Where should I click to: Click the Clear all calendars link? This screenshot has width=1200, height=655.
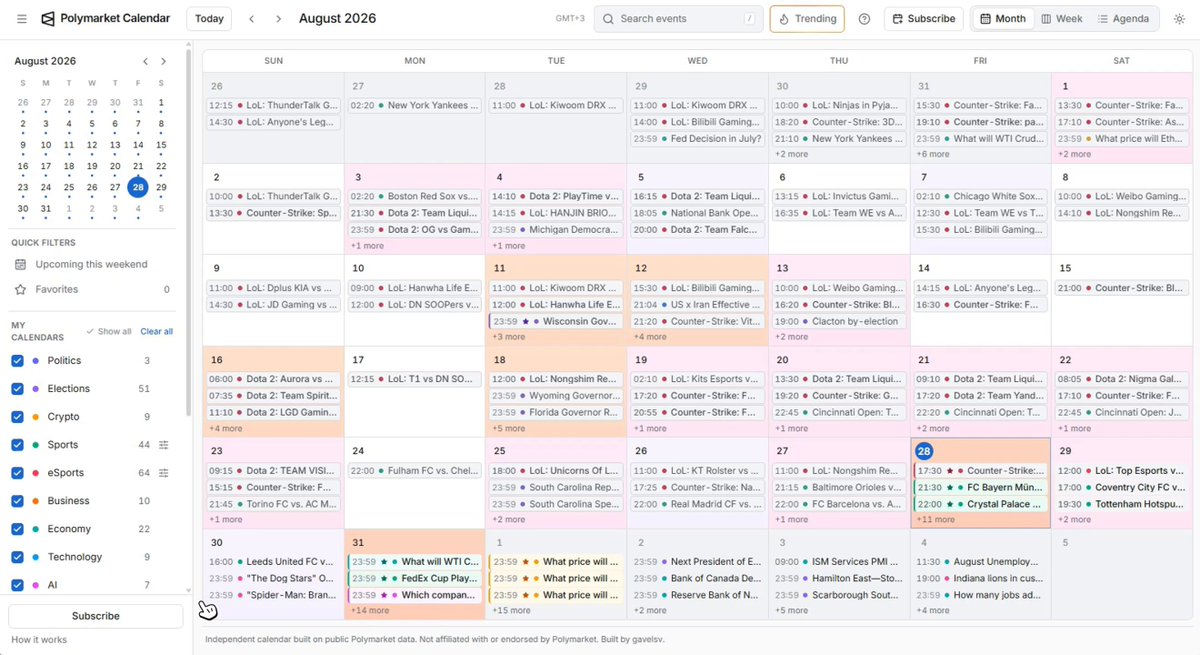click(x=156, y=332)
